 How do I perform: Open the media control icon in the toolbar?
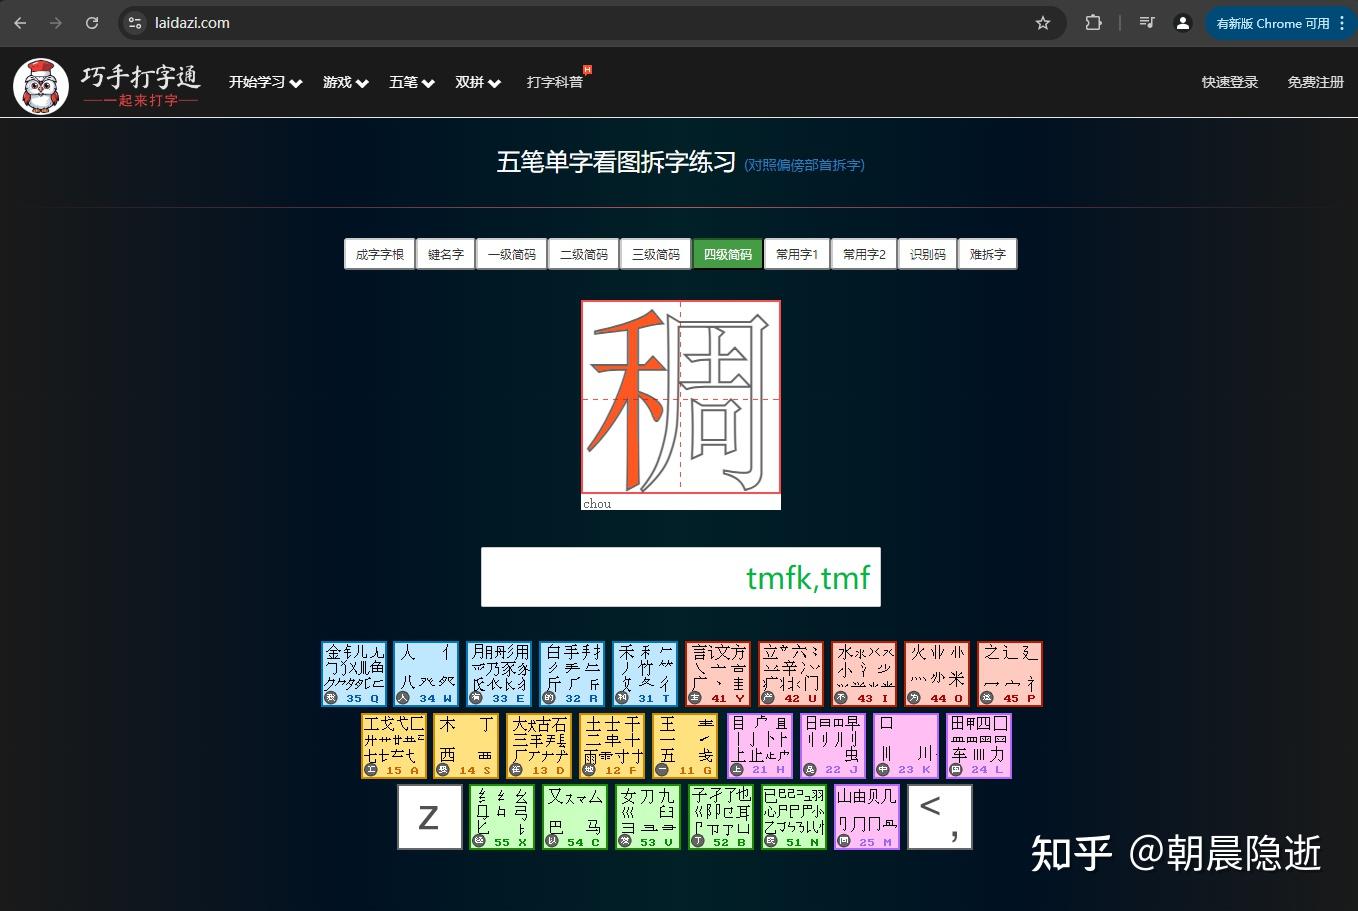click(x=1147, y=23)
